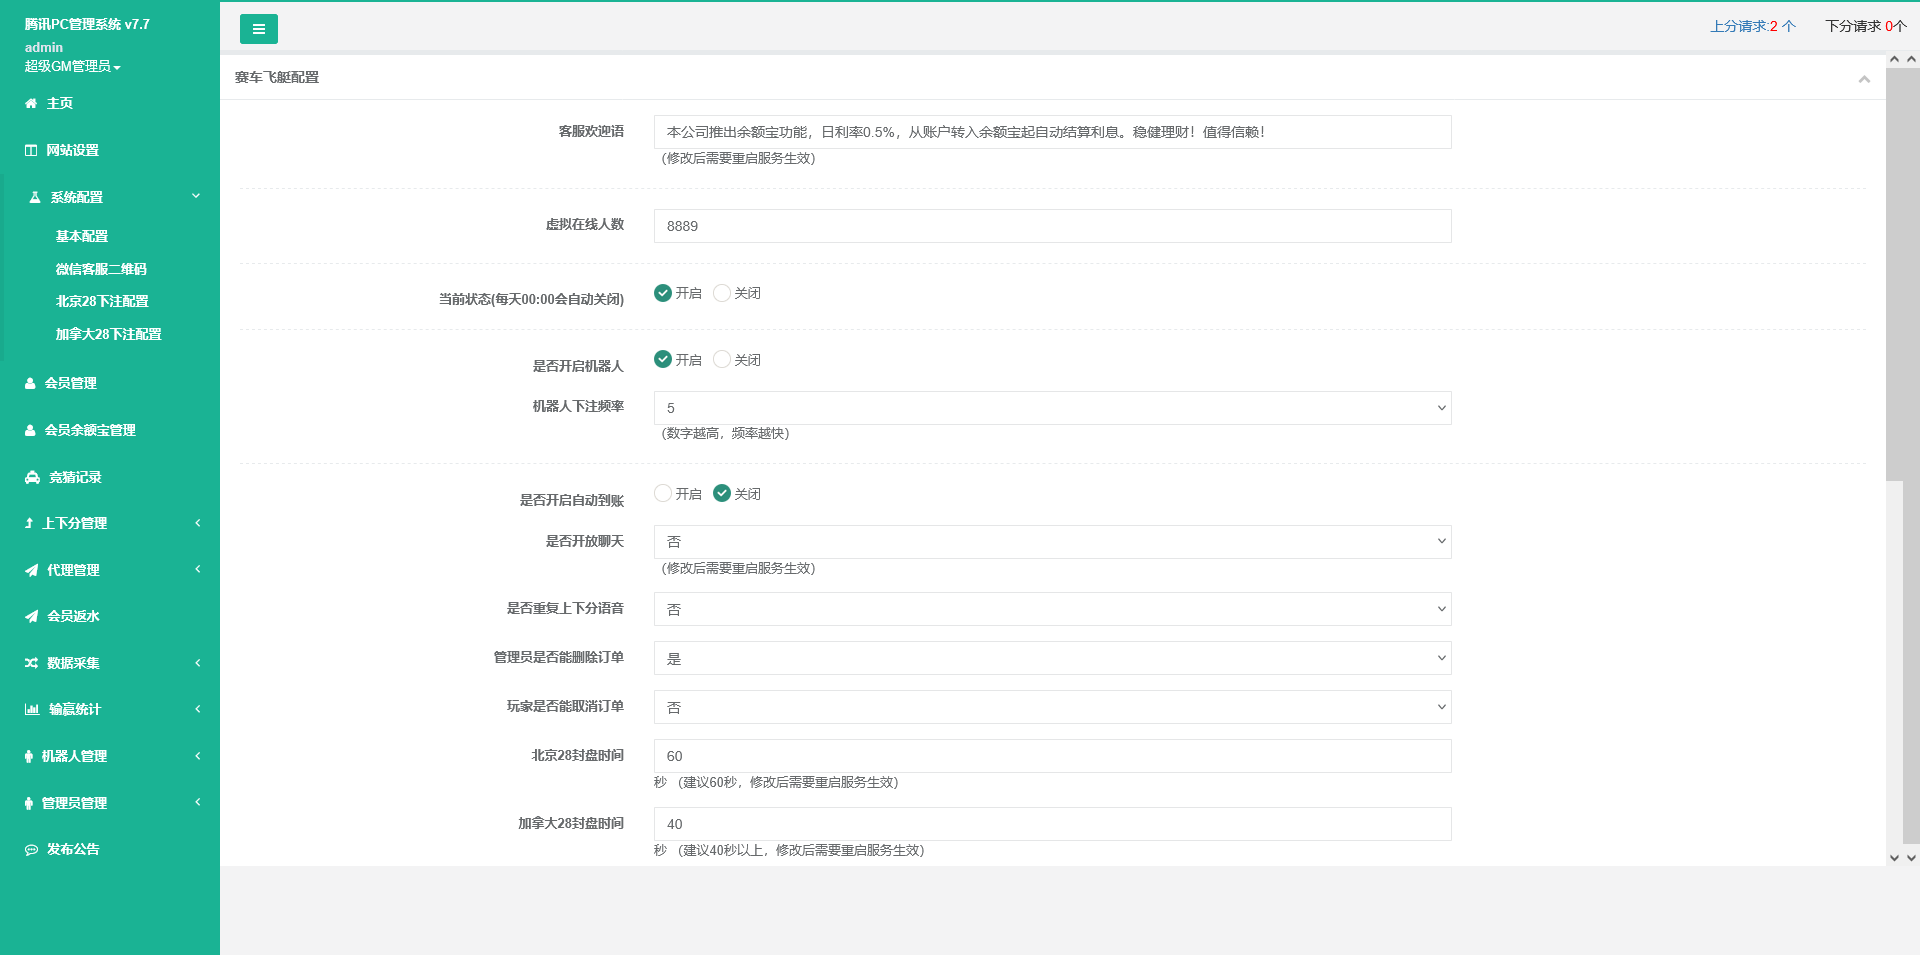Click the shuffle icon beside 数据采集
Screen dimensions: 1920x955
[x=31, y=663]
